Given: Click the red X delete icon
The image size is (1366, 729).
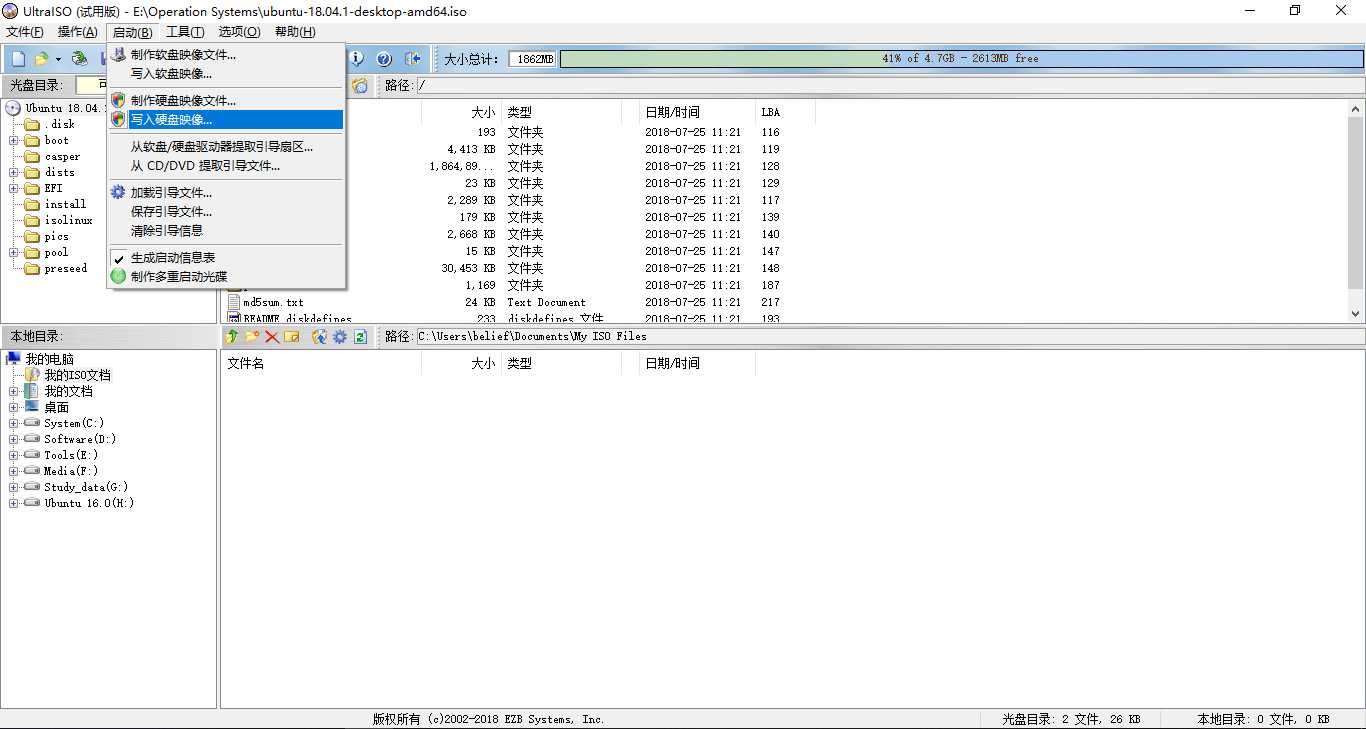Looking at the screenshot, I should pos(271,337).
